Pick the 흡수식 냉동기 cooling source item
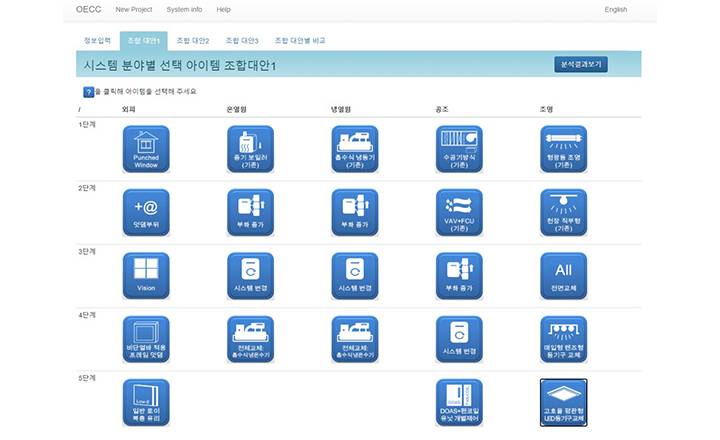The width and height of the screenshot is (720, 440). [355, 150]
